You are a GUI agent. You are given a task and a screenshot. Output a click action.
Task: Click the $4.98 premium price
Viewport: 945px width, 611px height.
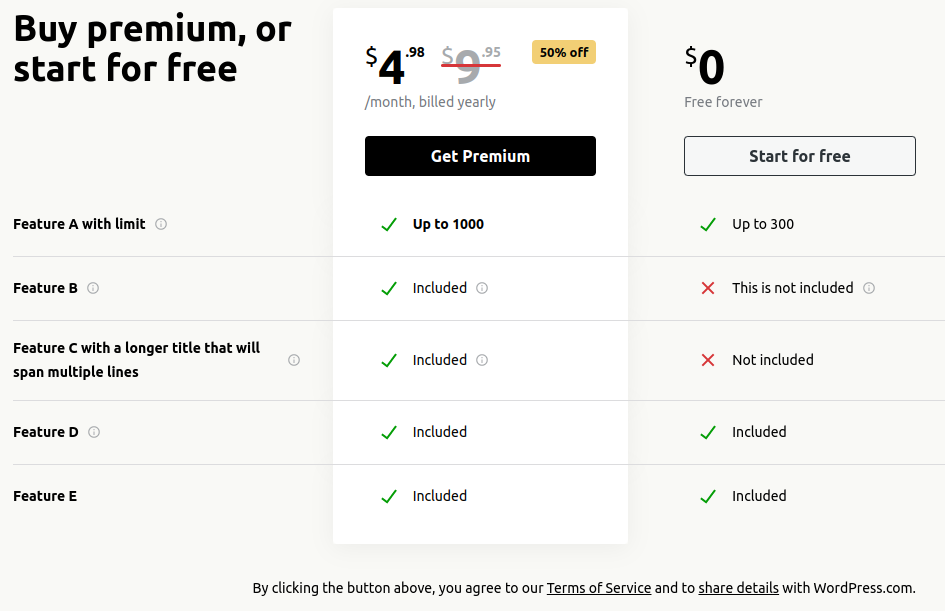point(395,66)
